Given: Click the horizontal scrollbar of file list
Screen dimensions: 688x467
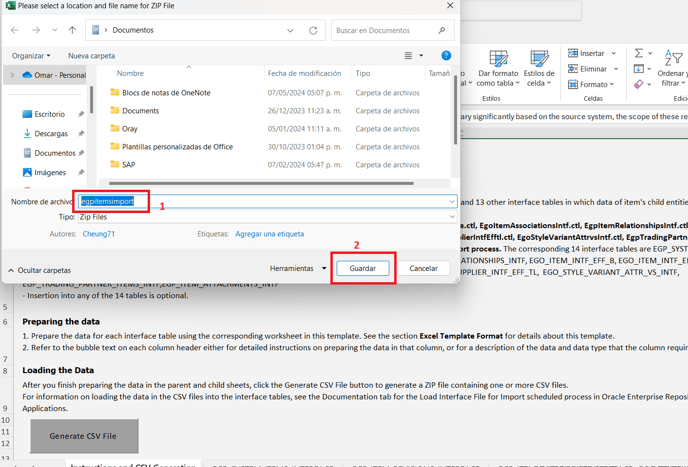Looking at the screenshot, I should pyautogui.click(x=261, y=183).
